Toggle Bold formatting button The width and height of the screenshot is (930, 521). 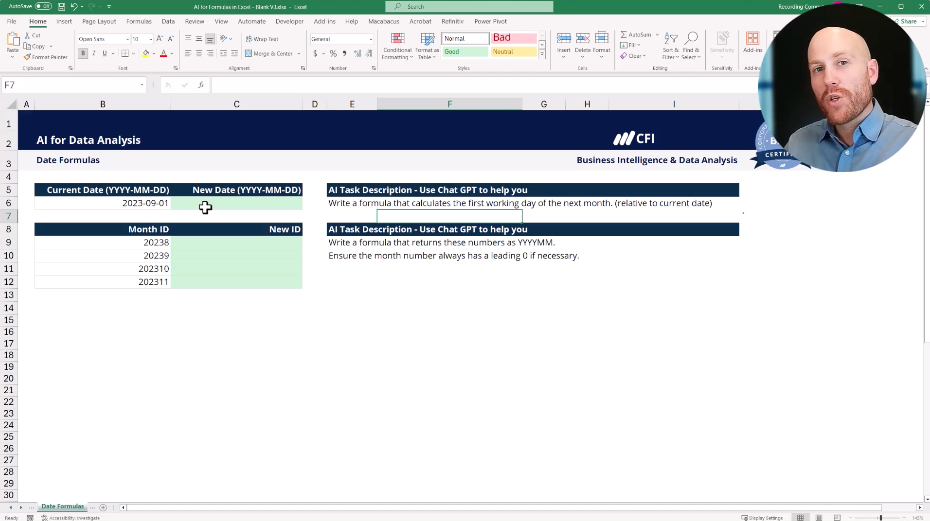[x=81, y=54]
